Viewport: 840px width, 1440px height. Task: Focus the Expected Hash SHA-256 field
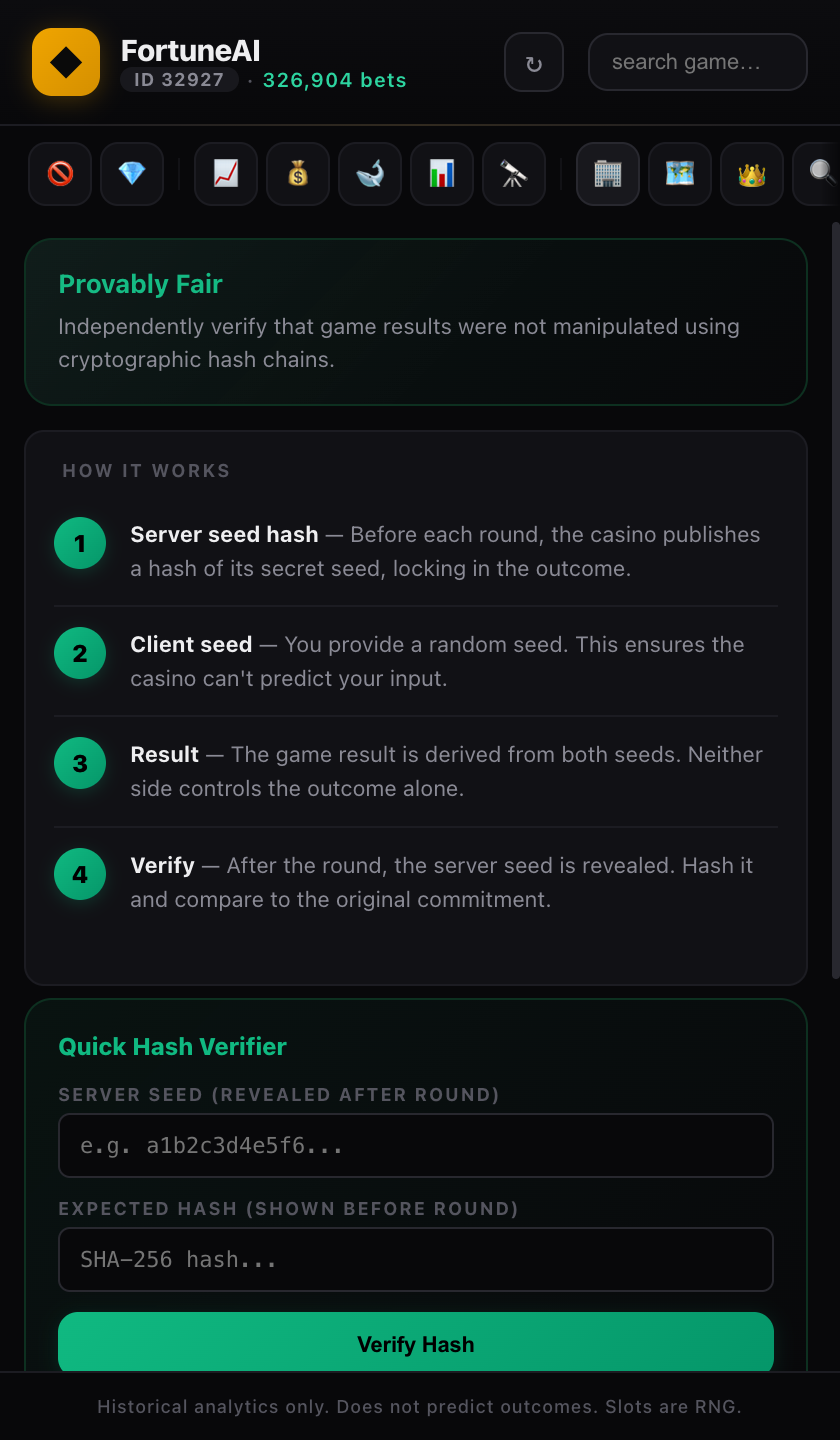[416, 1259]
